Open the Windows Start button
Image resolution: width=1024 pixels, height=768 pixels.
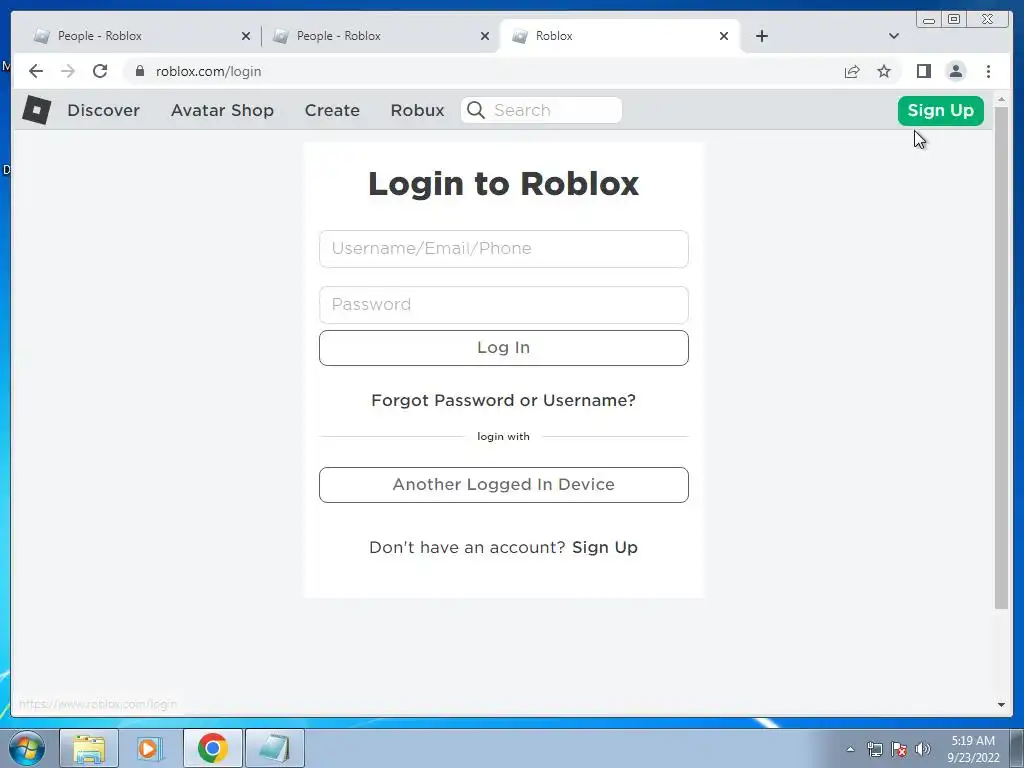(27, 748)
